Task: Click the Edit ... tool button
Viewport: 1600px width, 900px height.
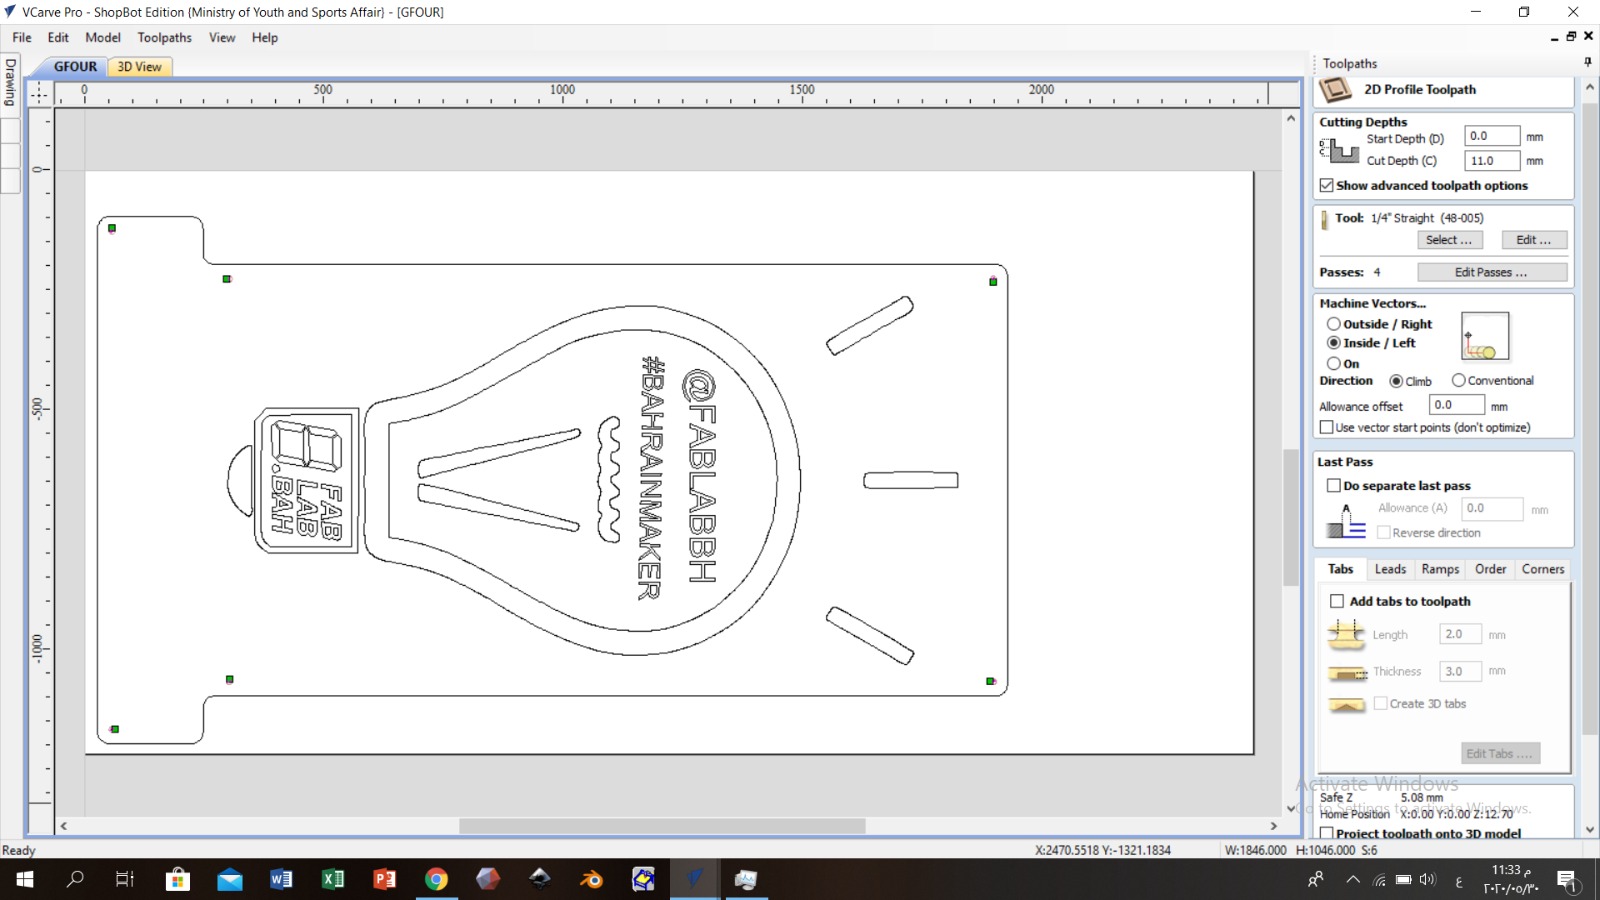Action: pyautogui.click(x=1534, y=240)
